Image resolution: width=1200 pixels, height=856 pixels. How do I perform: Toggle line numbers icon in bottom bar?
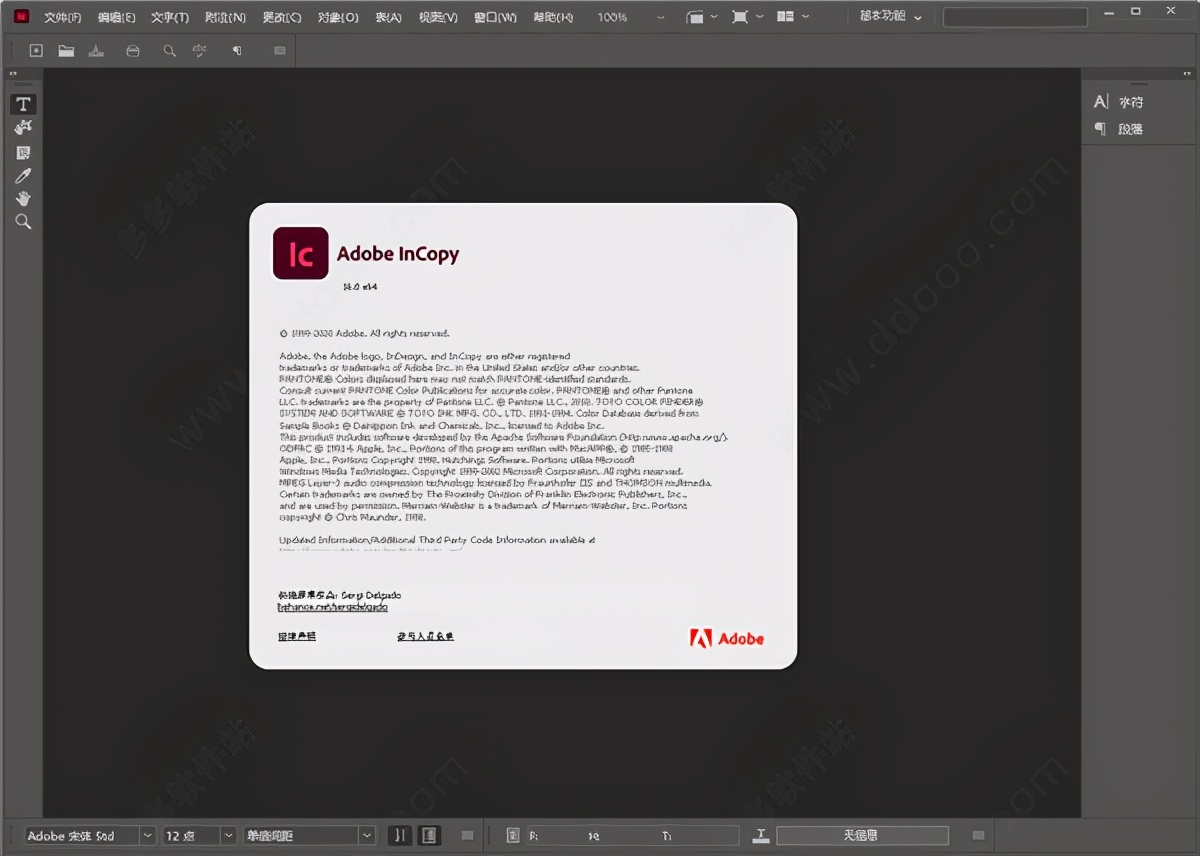400,835
